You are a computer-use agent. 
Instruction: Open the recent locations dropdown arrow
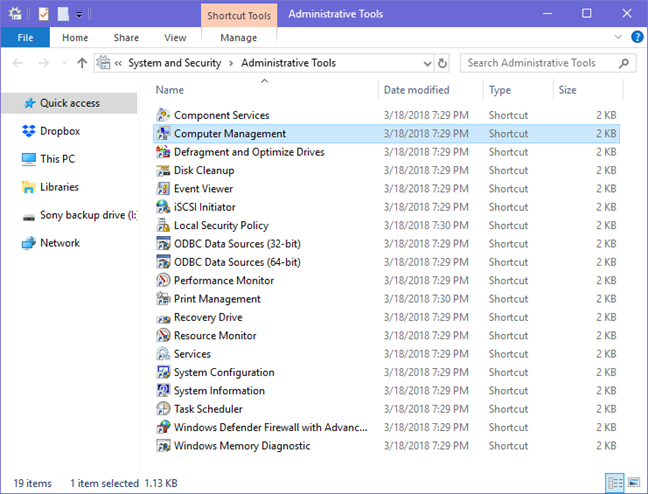pyautogui.click(x=64, y=63)
